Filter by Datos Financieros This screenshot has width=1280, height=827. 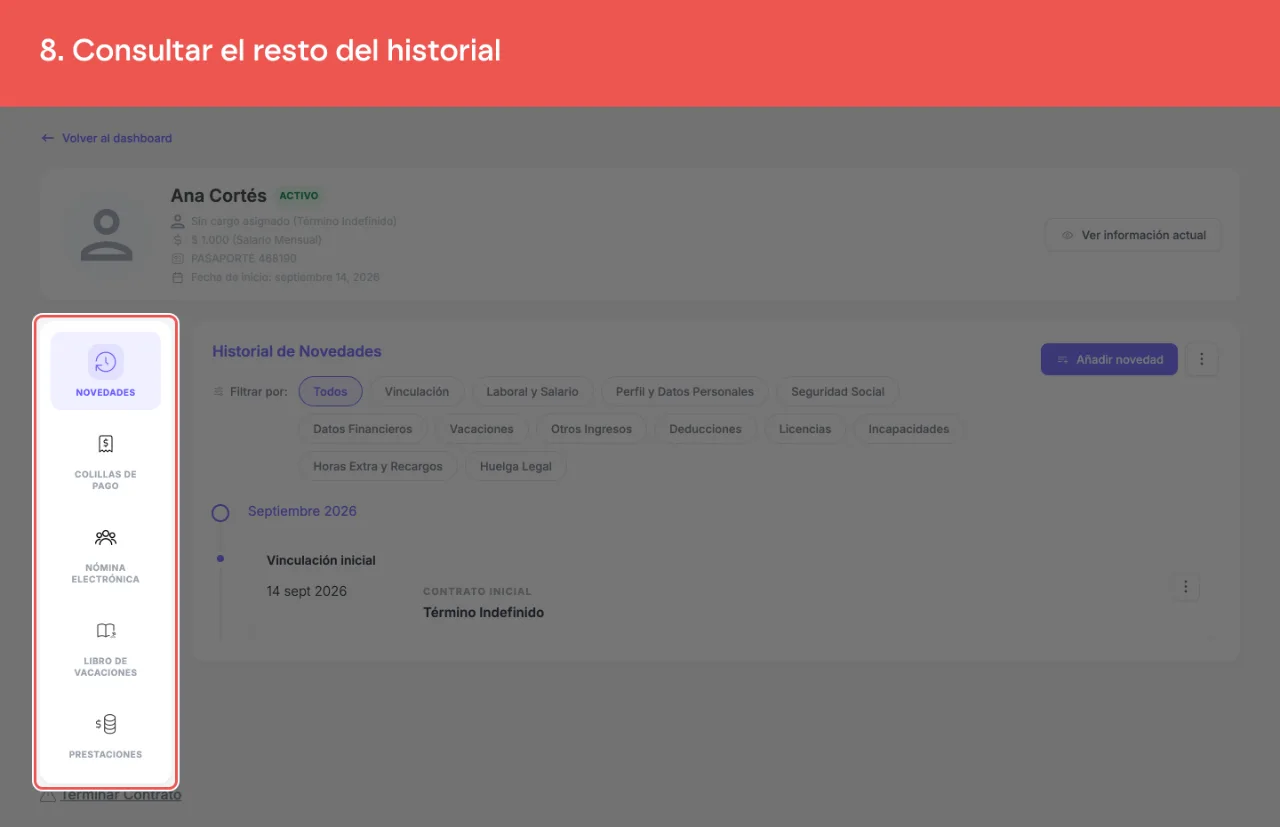pos(362,429)
